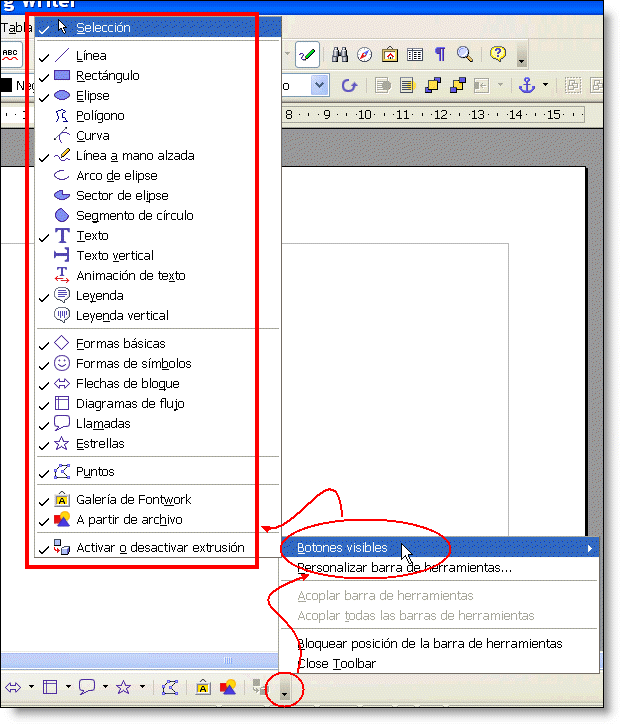Click the Fontwork Gallery icon in bottom toolbar
This screenshot has height=724, width=620.
(202, 687)
